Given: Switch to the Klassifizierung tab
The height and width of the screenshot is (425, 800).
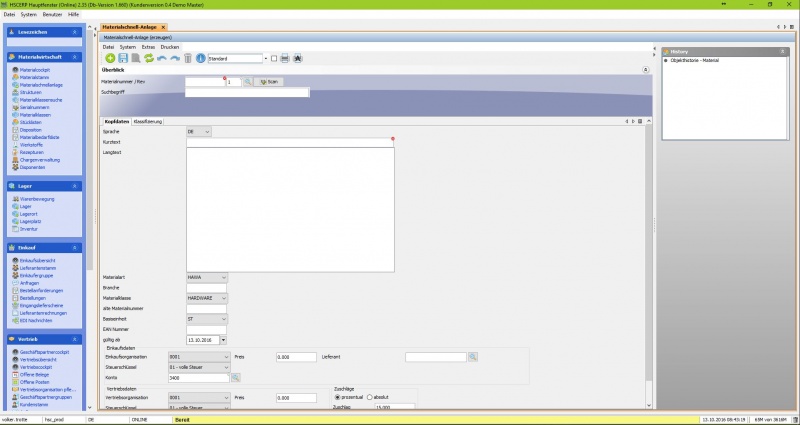Looking at the screenshot, I should click(148, 121).
